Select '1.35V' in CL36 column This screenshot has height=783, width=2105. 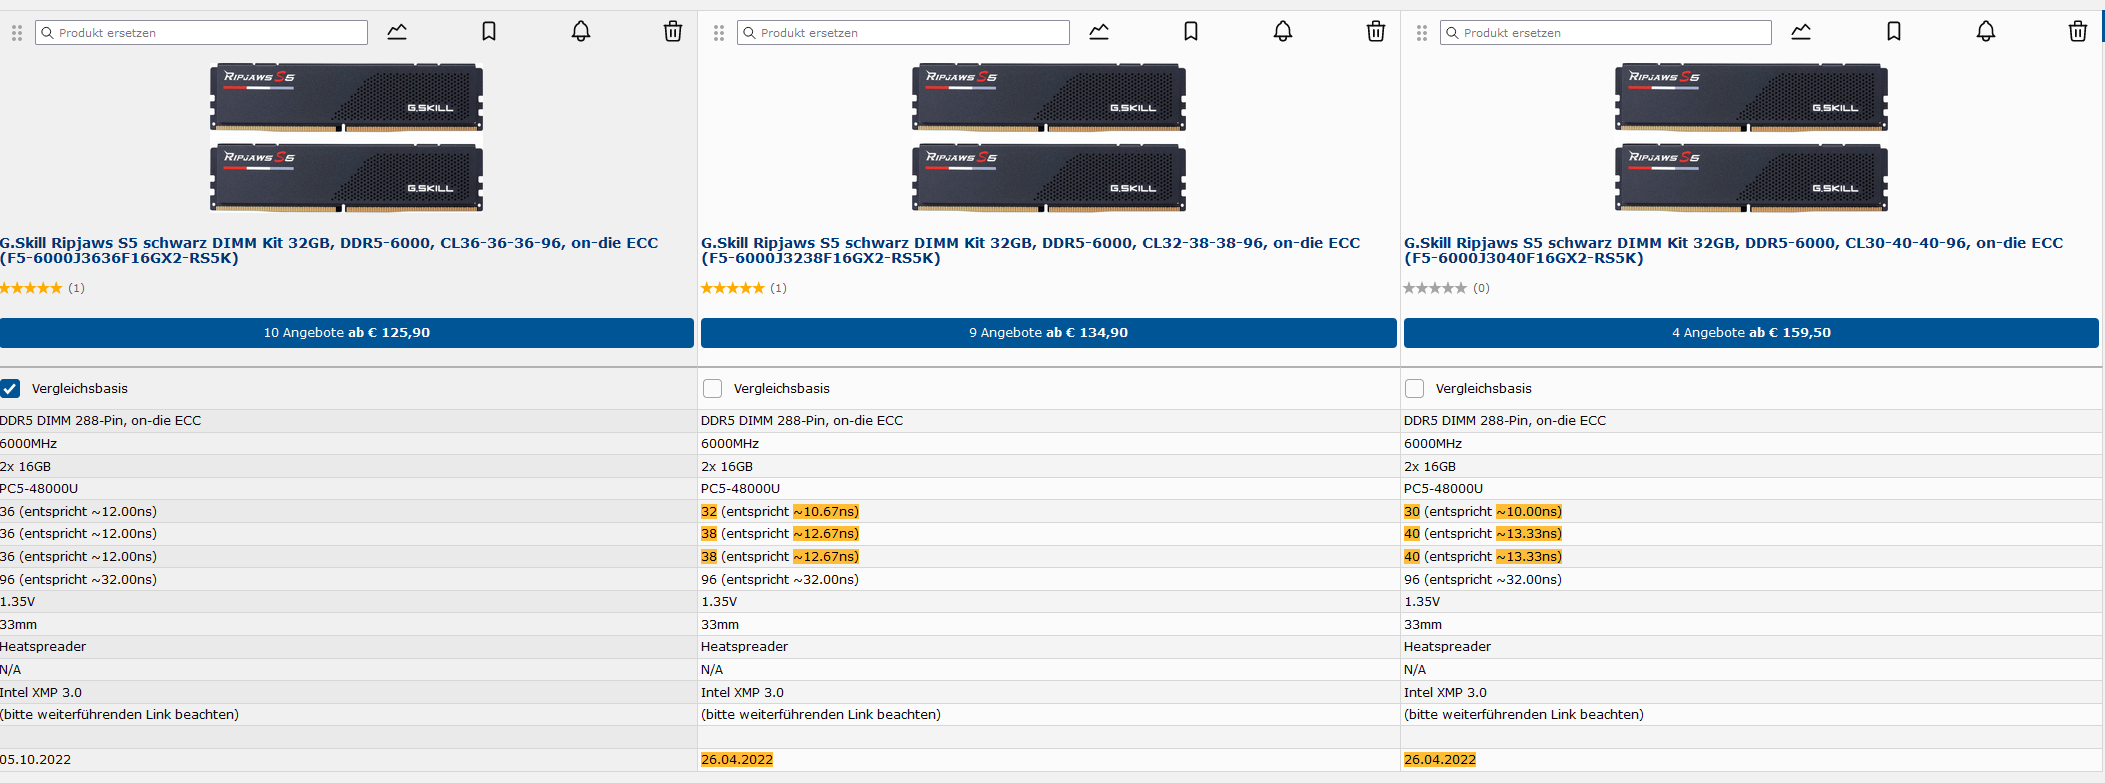coord(18,602)
